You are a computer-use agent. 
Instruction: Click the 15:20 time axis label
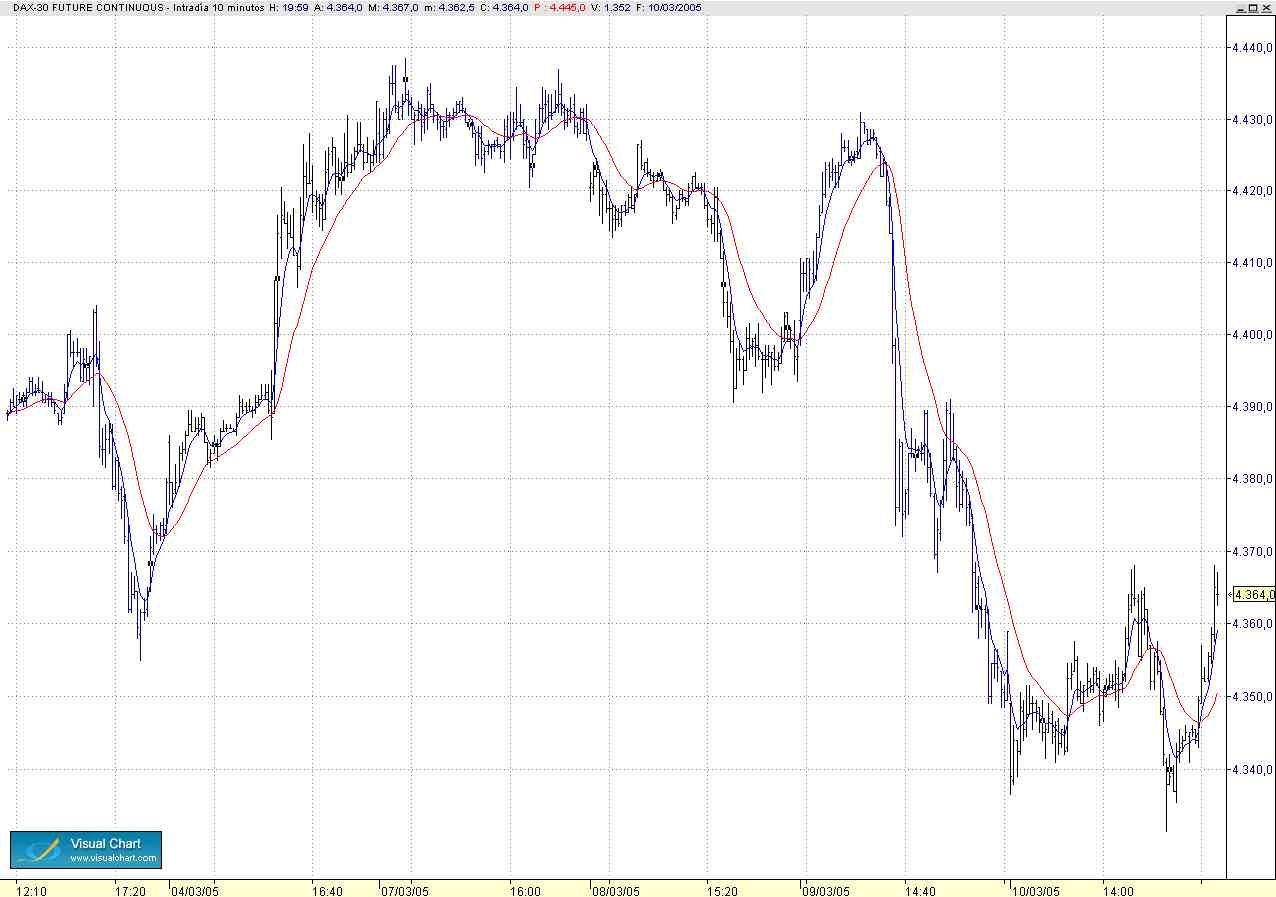pyautogui.click(x=723, y=890)
